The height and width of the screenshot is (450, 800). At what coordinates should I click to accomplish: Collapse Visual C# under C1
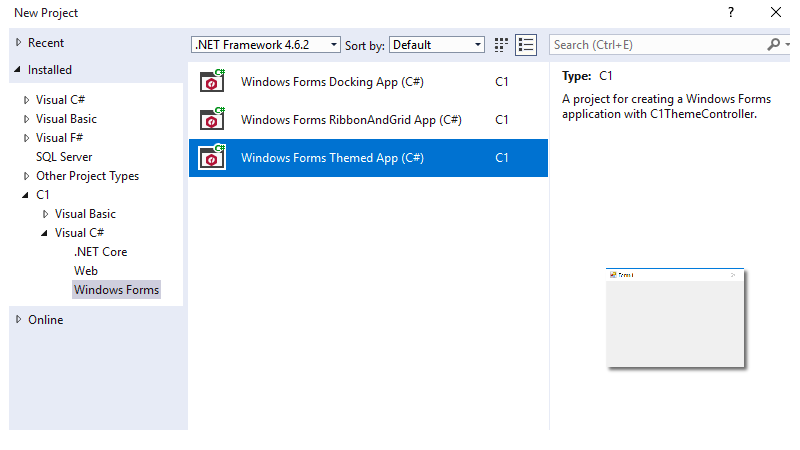pos(44,233)
